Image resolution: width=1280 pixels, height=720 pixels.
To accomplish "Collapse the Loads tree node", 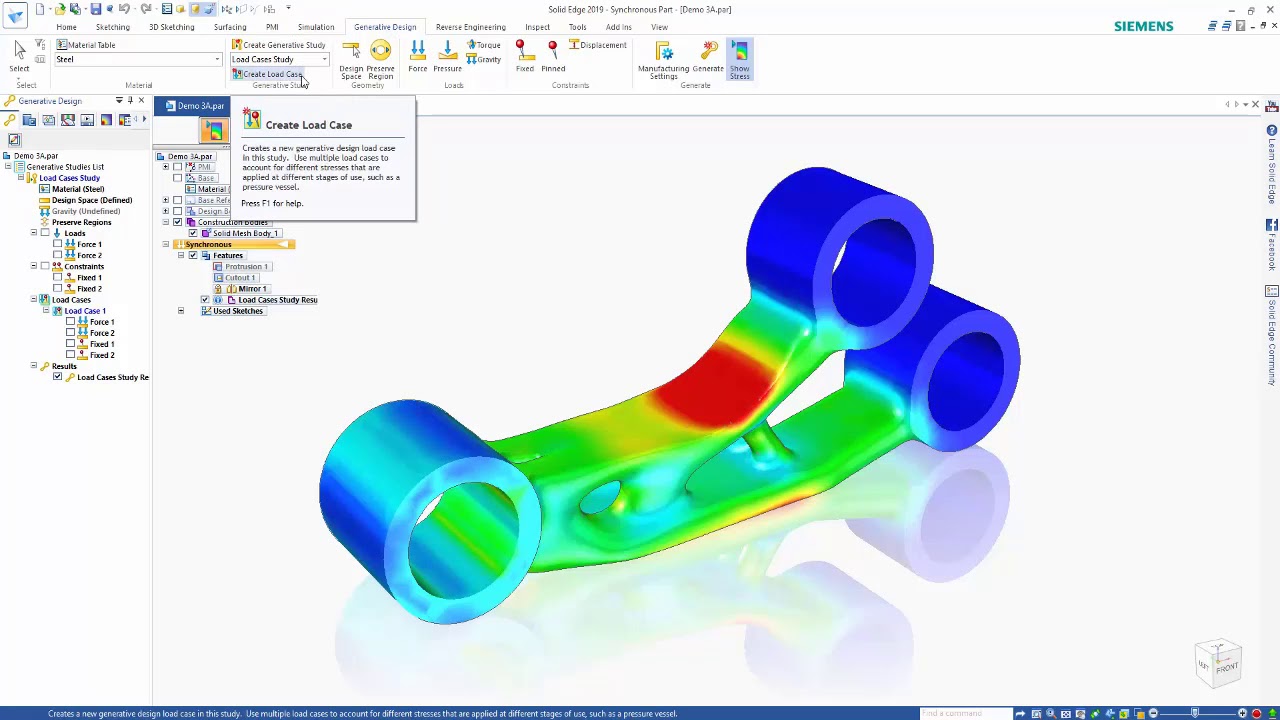I will pyautogui.click(x=33, y=233).
